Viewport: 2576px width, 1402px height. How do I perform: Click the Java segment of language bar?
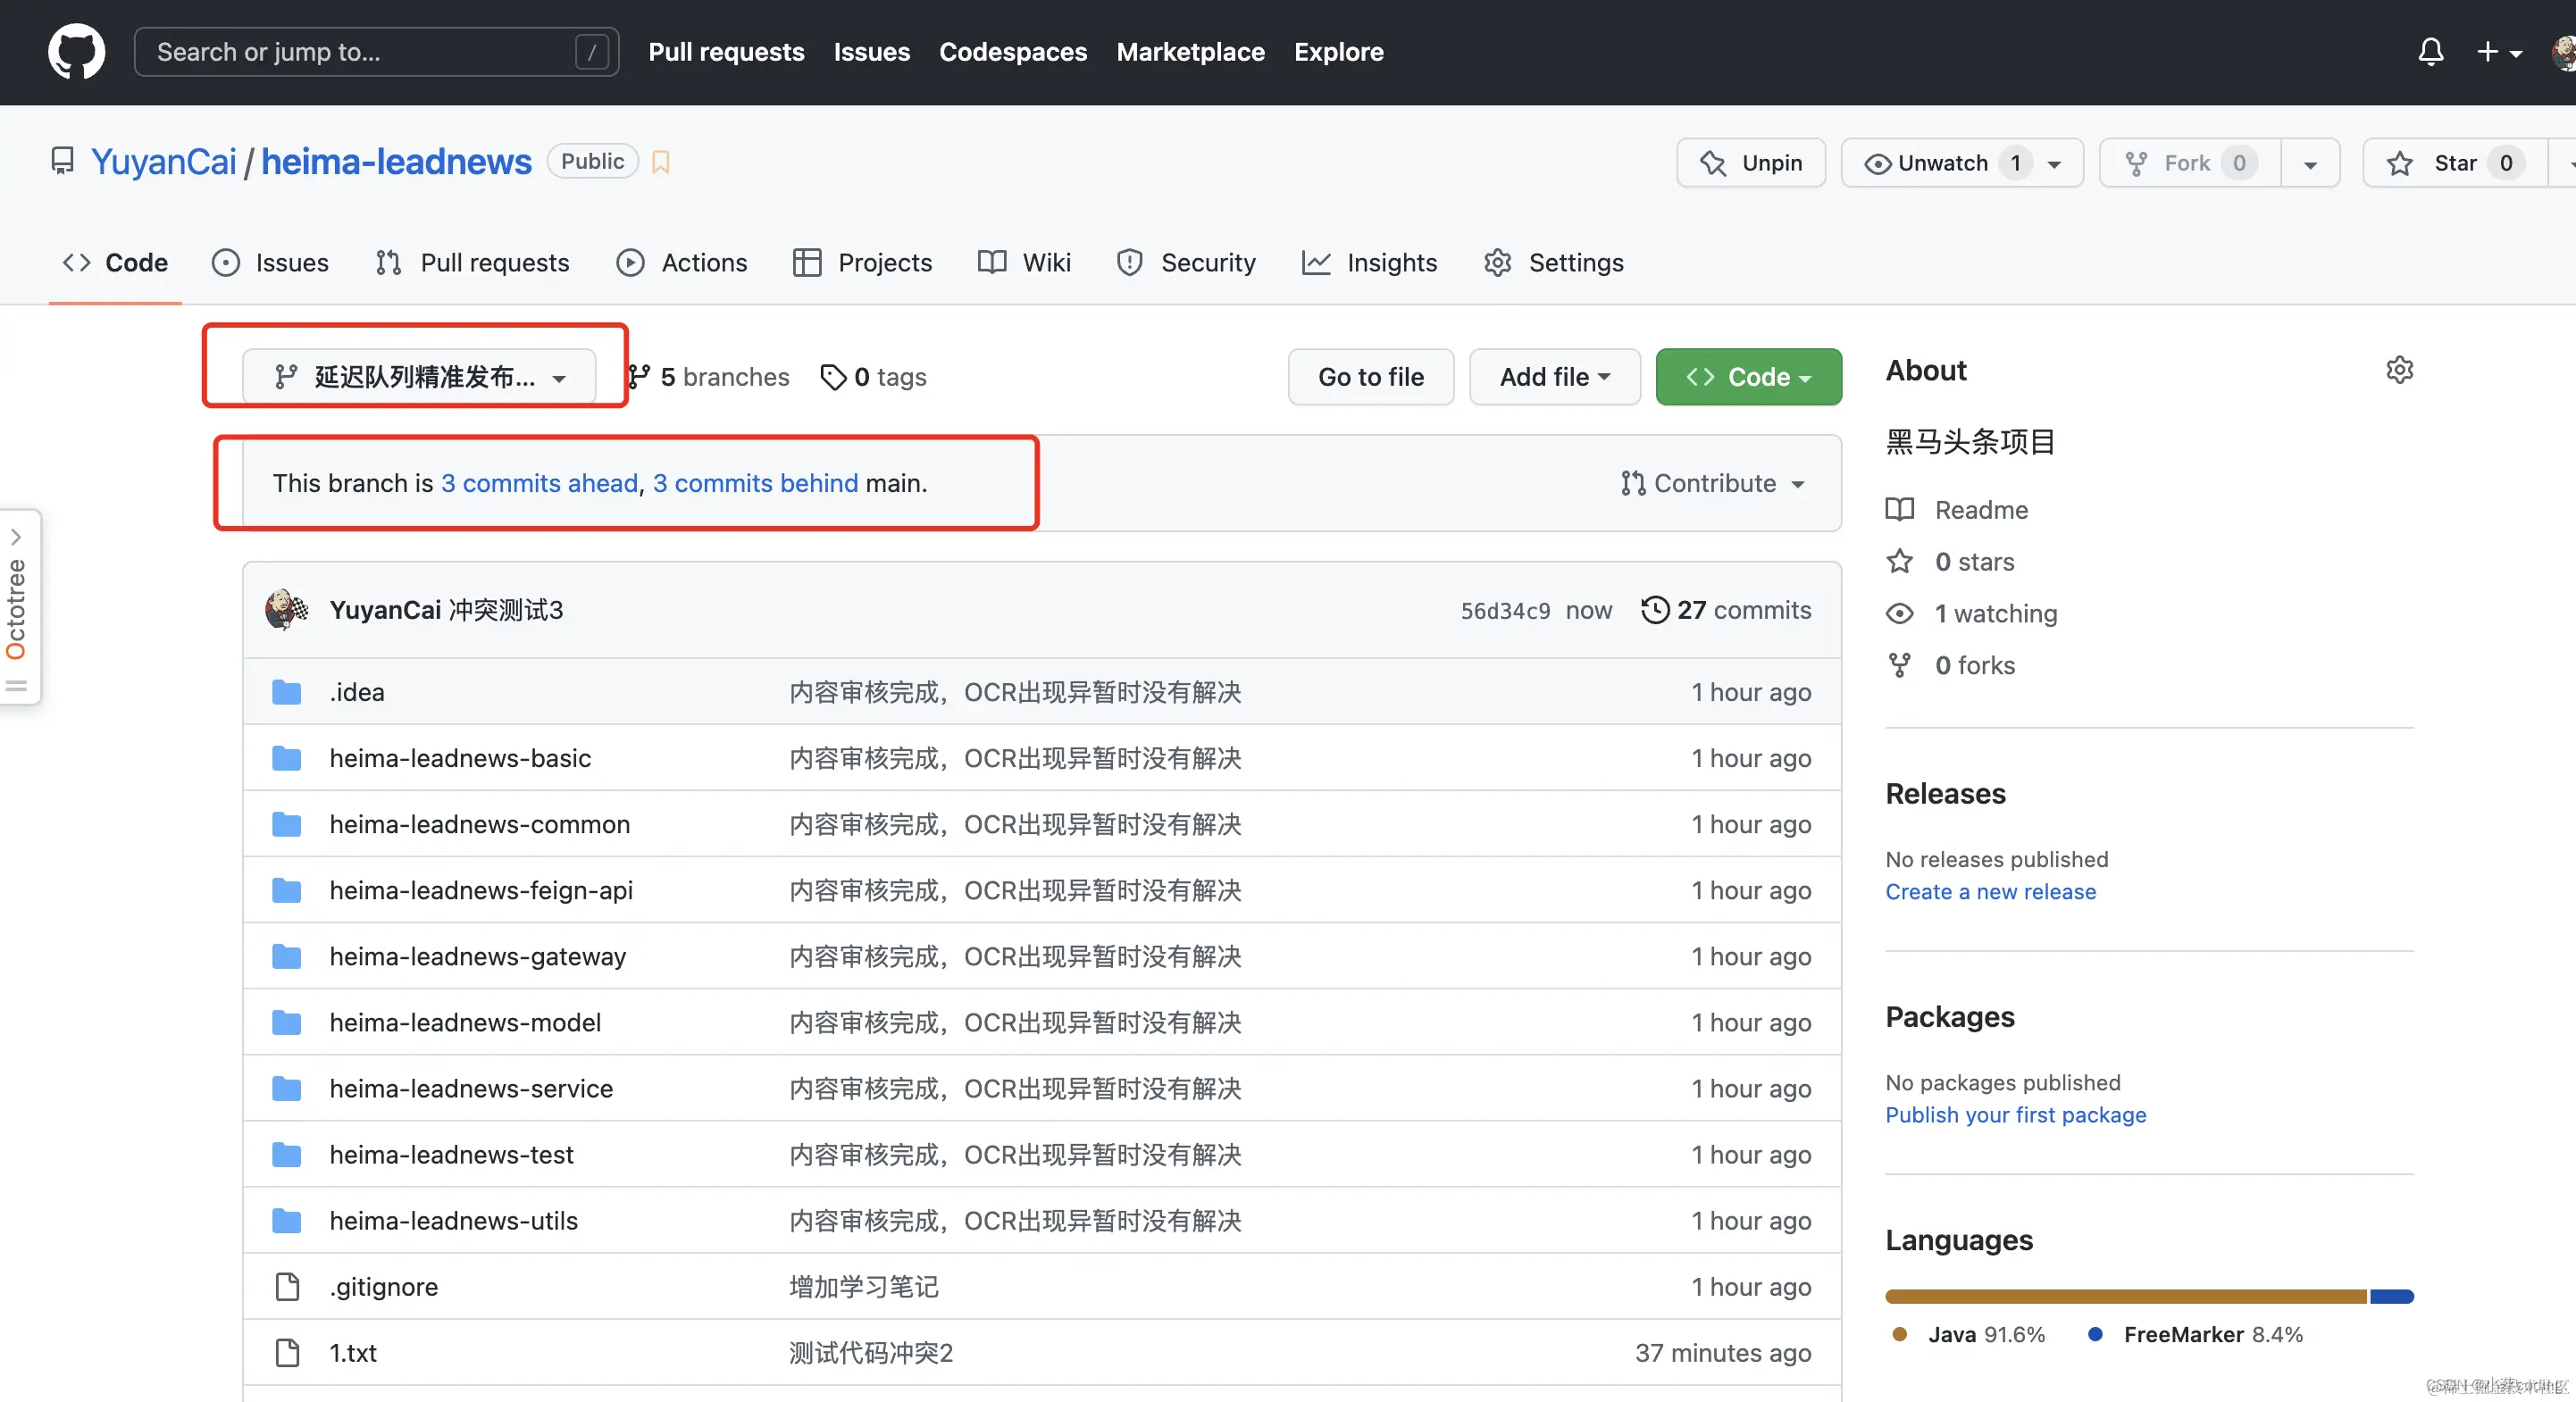point(2125,1297)
